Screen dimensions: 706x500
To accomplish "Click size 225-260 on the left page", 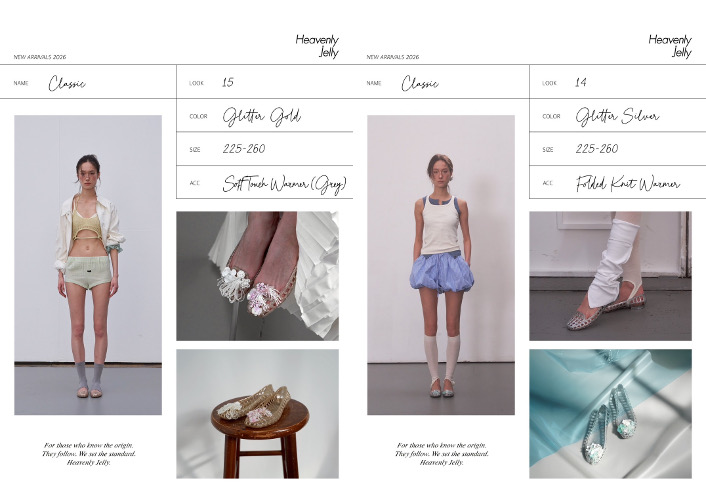I will click(244, 149).
